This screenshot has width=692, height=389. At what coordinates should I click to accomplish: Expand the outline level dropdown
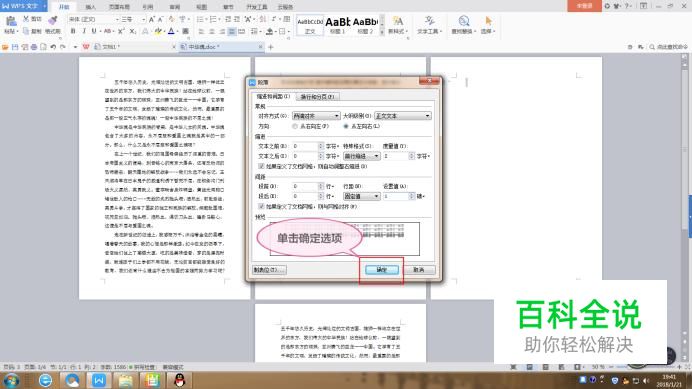[x=402, y=116]
